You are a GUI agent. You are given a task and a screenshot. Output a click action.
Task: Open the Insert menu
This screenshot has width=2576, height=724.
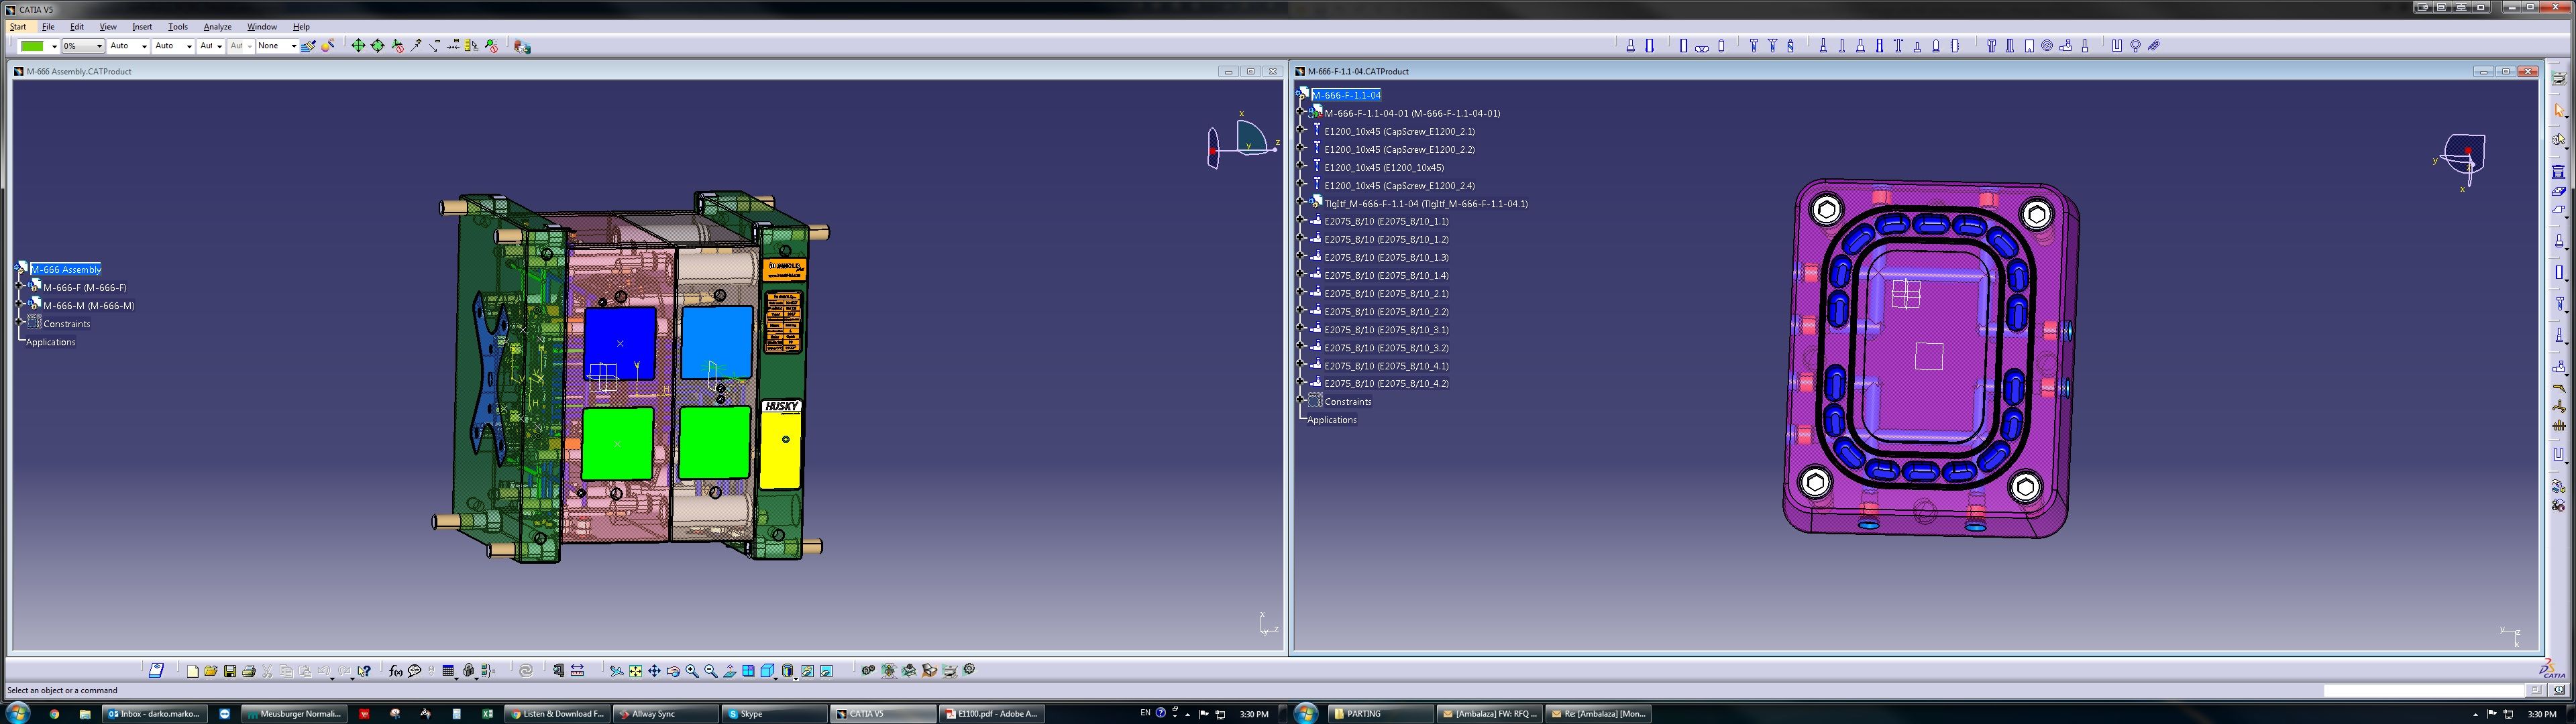(142, 27)
